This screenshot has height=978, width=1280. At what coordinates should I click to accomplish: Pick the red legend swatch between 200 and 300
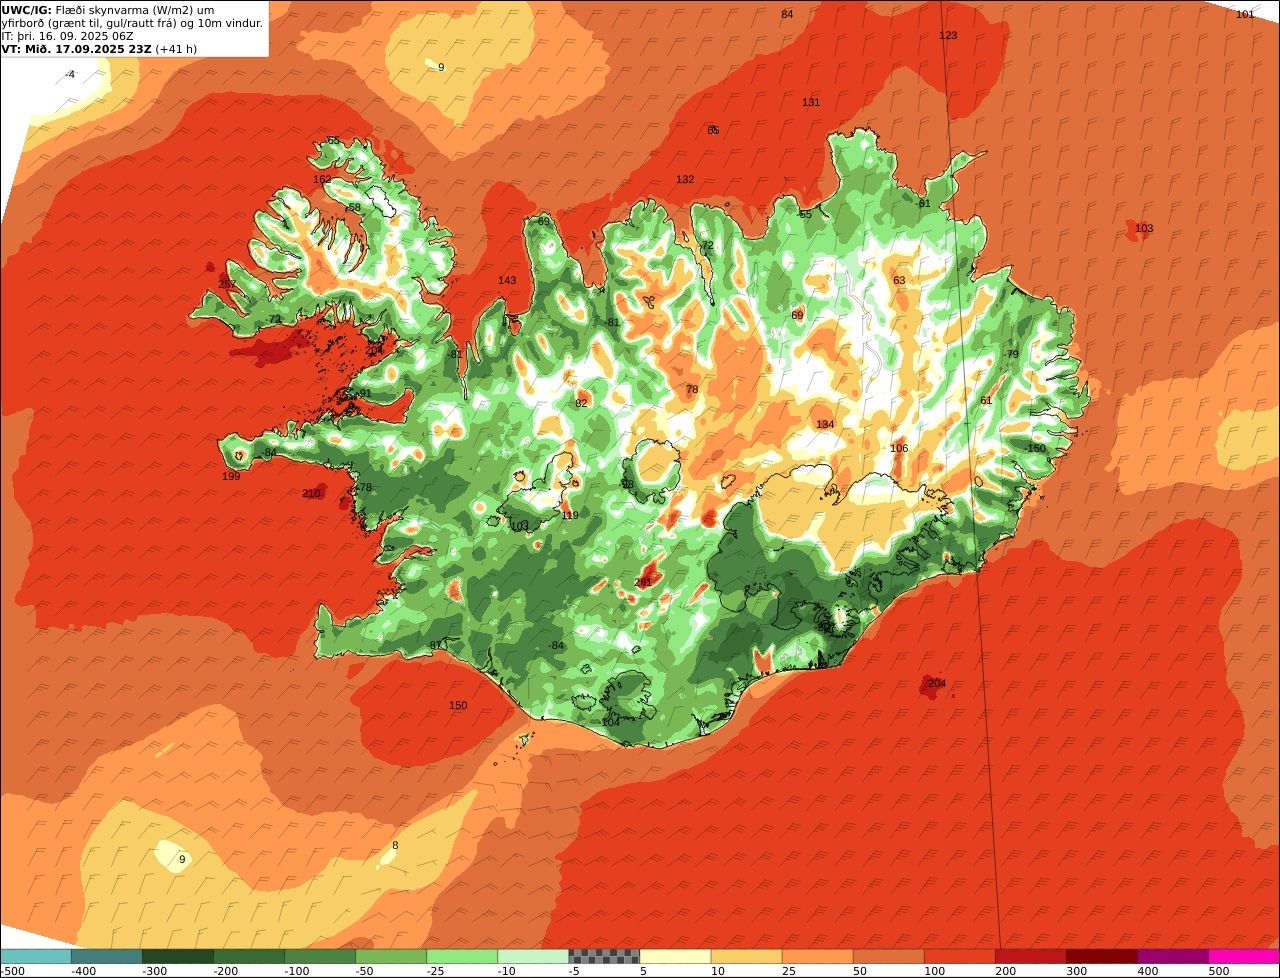click(1030, 956)
